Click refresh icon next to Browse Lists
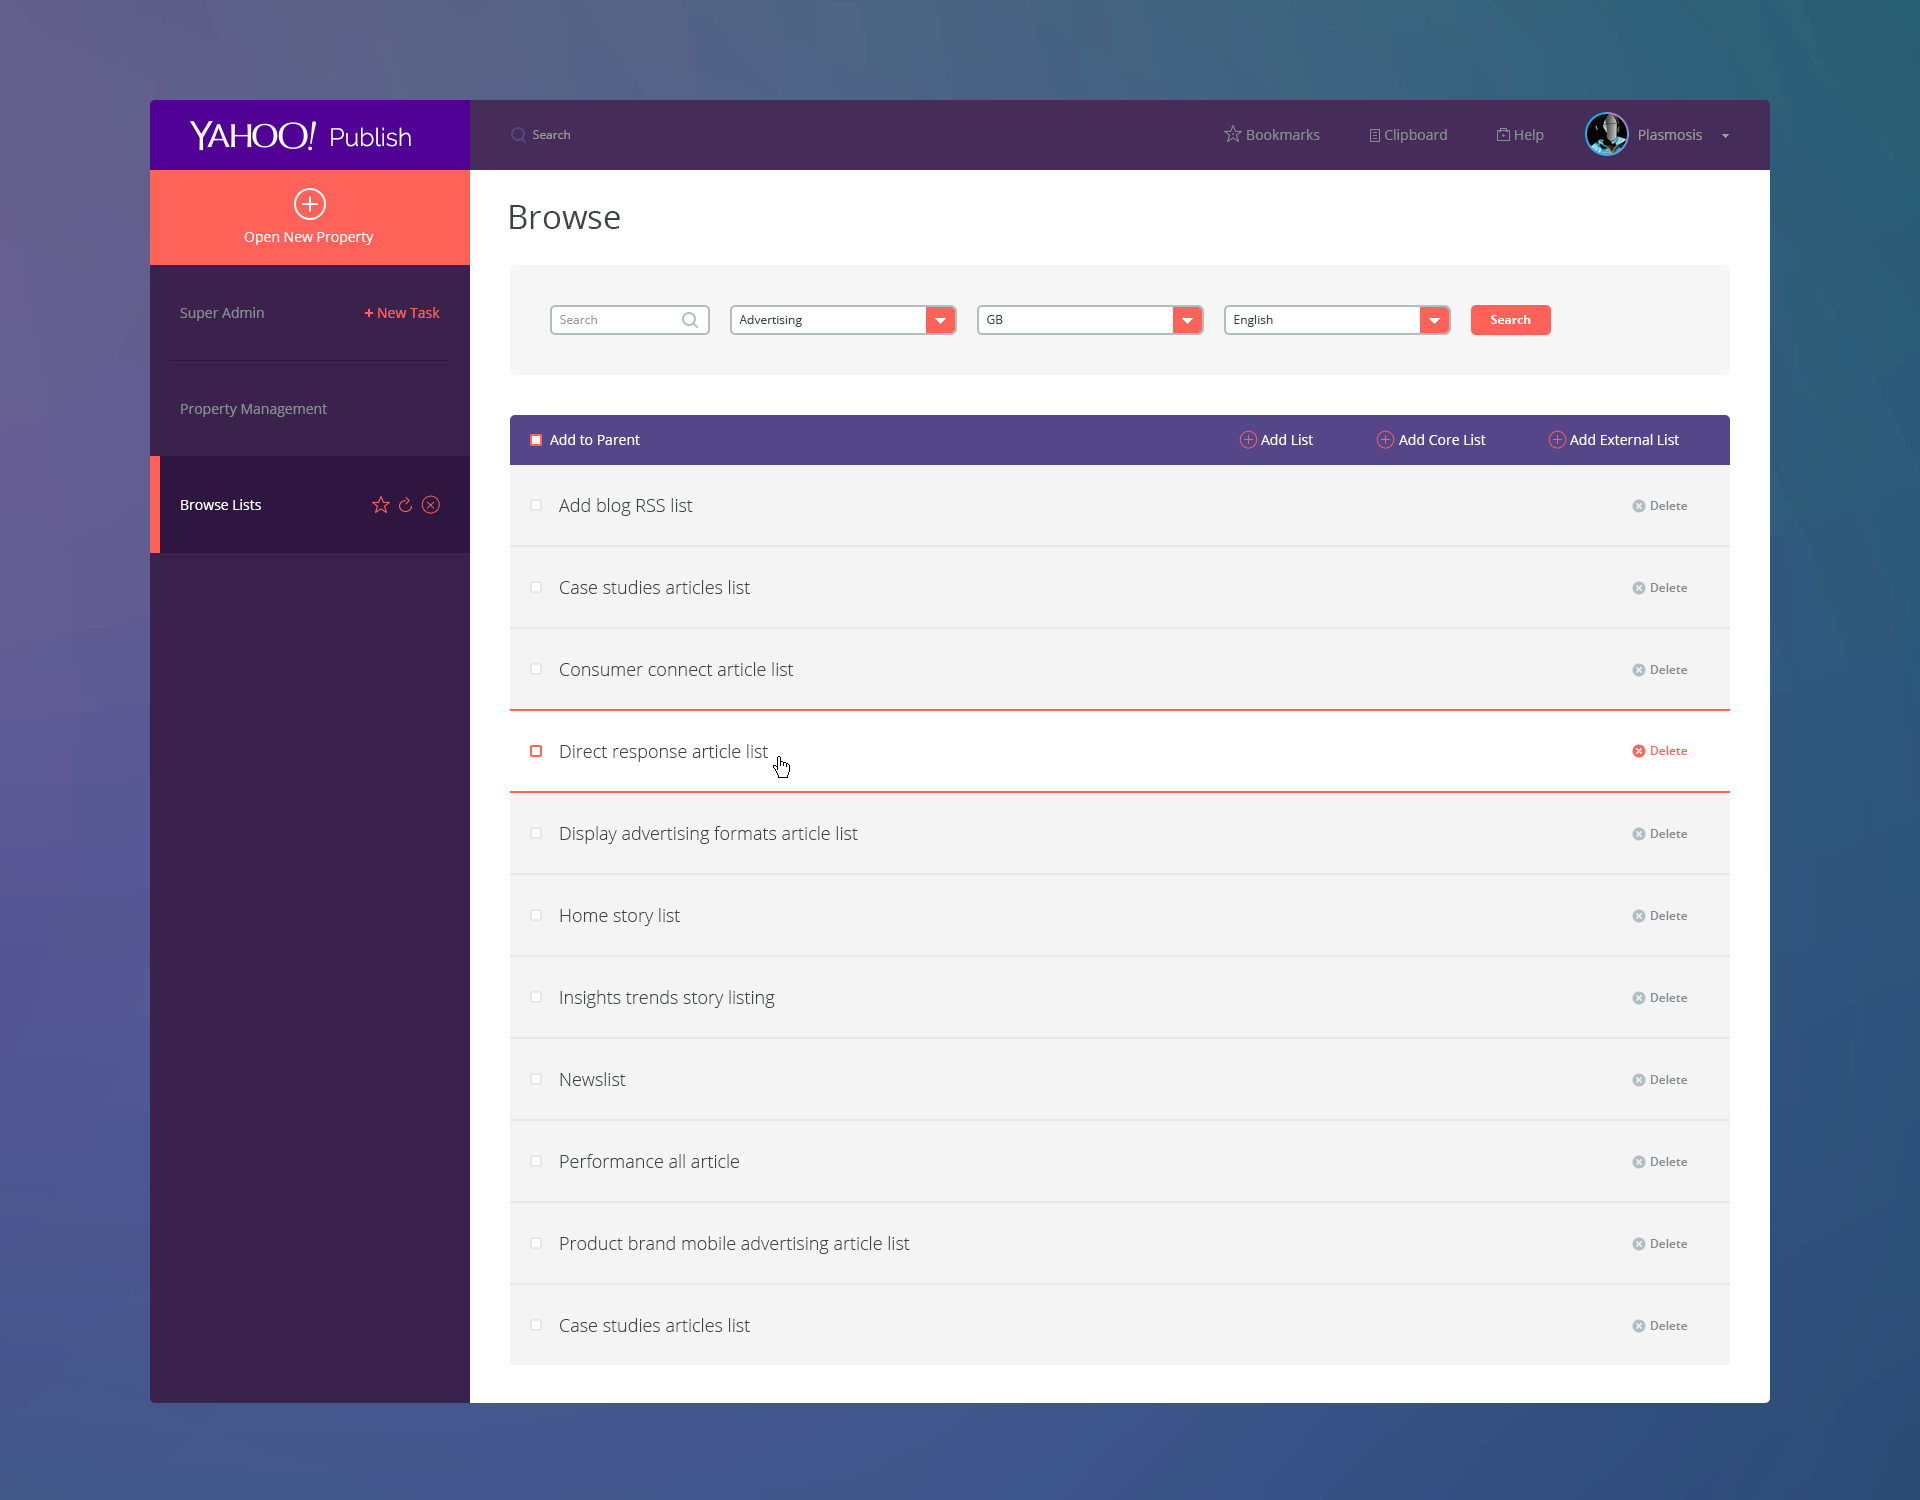The height and width of the screenshot is (1500, 1920). (405, 505)
